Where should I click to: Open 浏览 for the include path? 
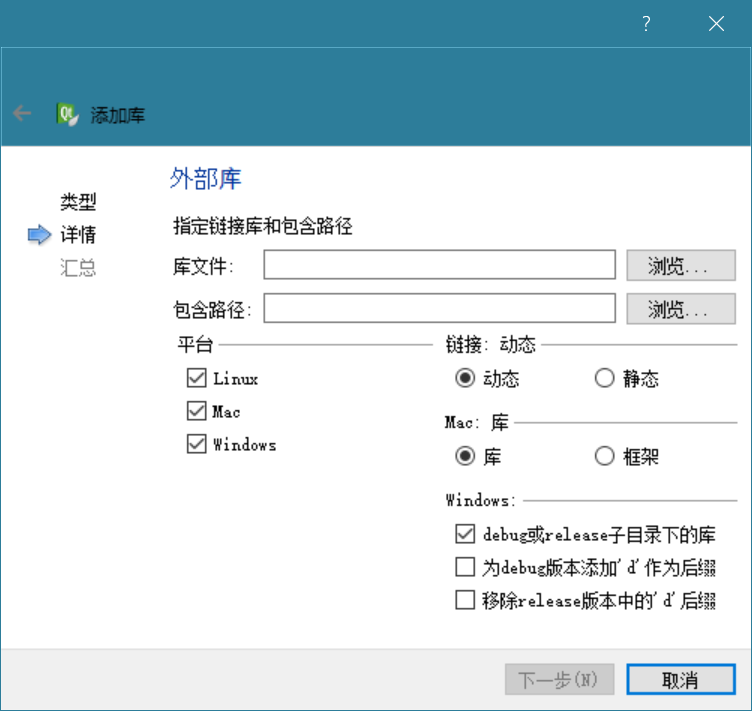point(680,308)
